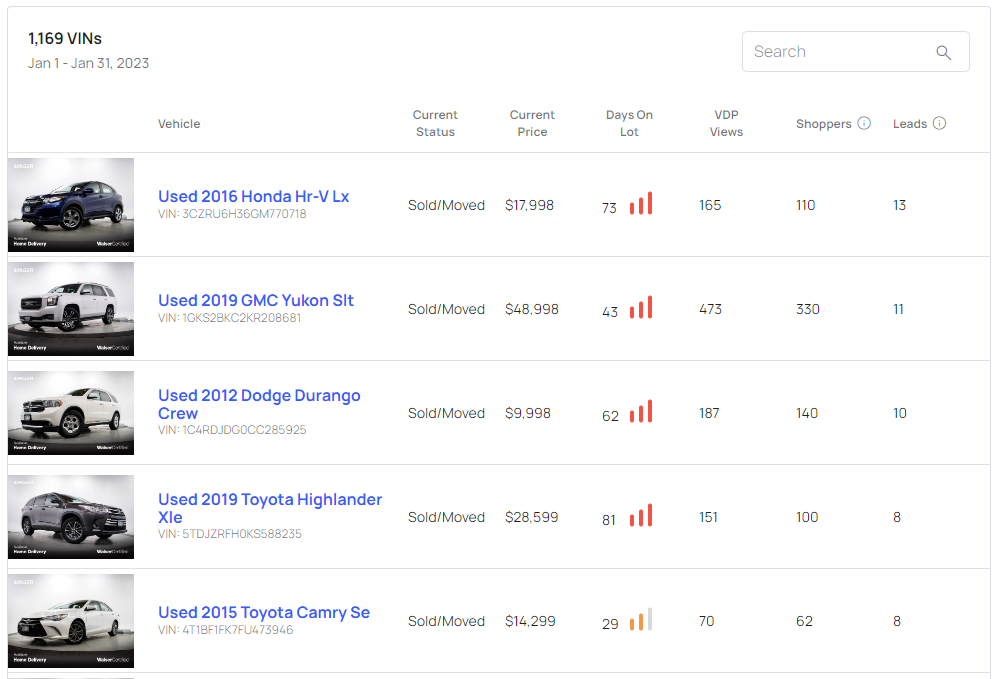Open Used 2016 Honda Hr-V Lx link
Screen dimensions: 994x679
tap(253, 196)
